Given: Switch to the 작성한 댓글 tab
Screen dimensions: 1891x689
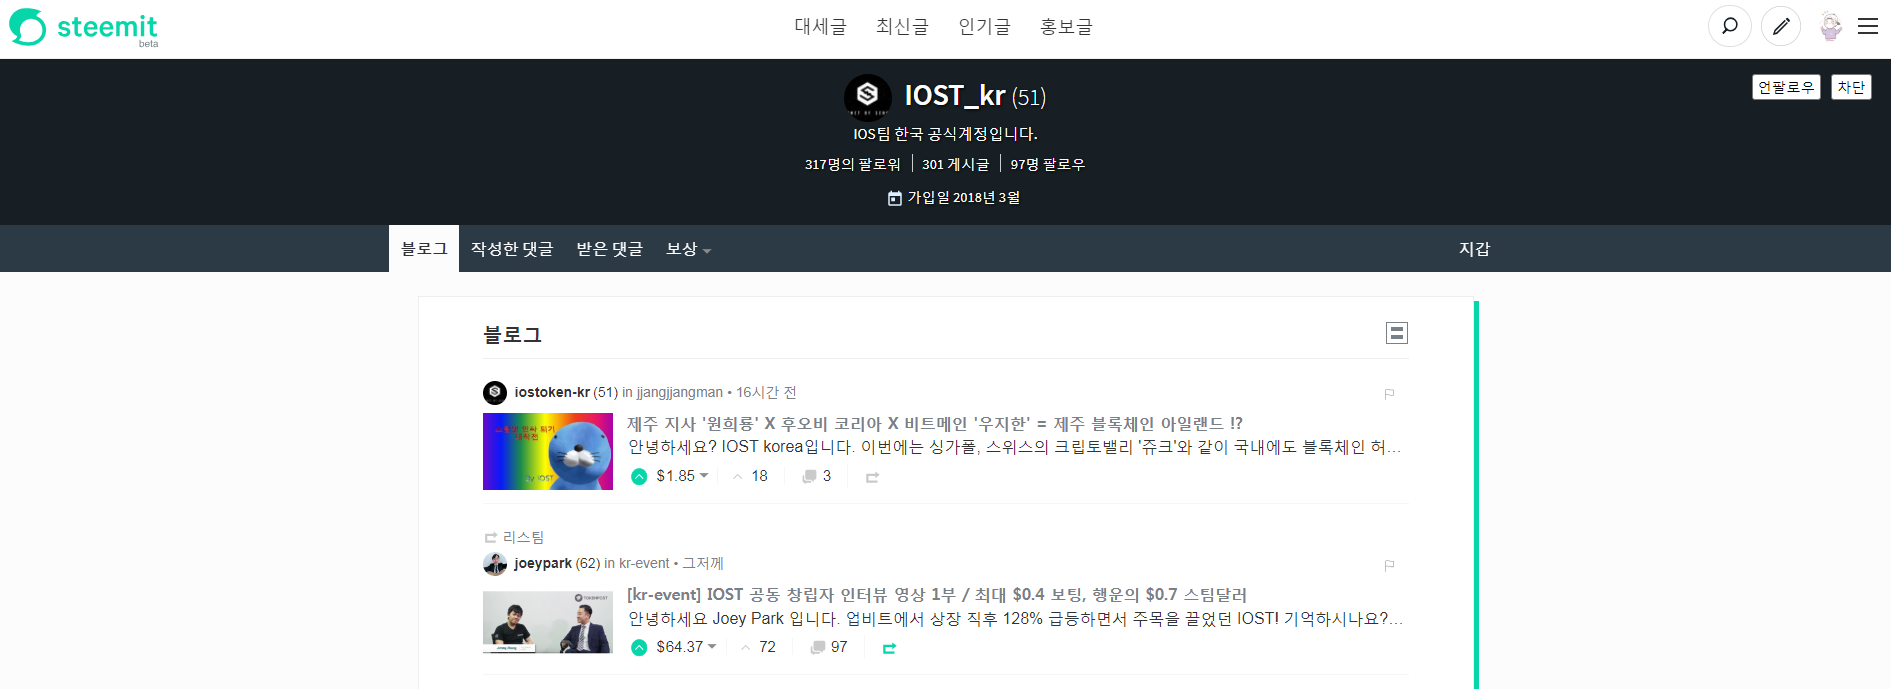Looking at the screenshot, I should click(x=512, y=249).
